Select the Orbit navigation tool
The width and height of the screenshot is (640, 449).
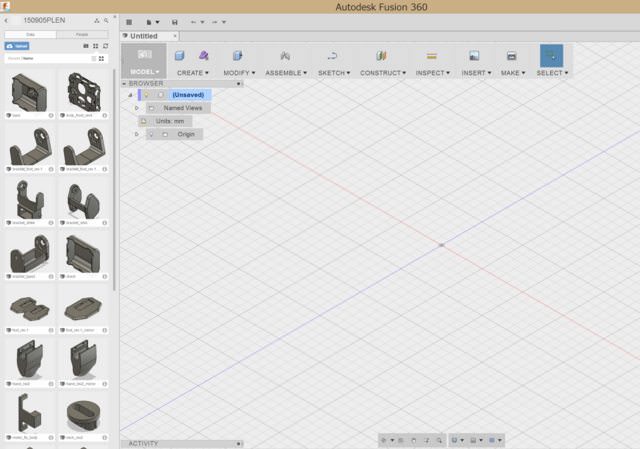point(384,440)
